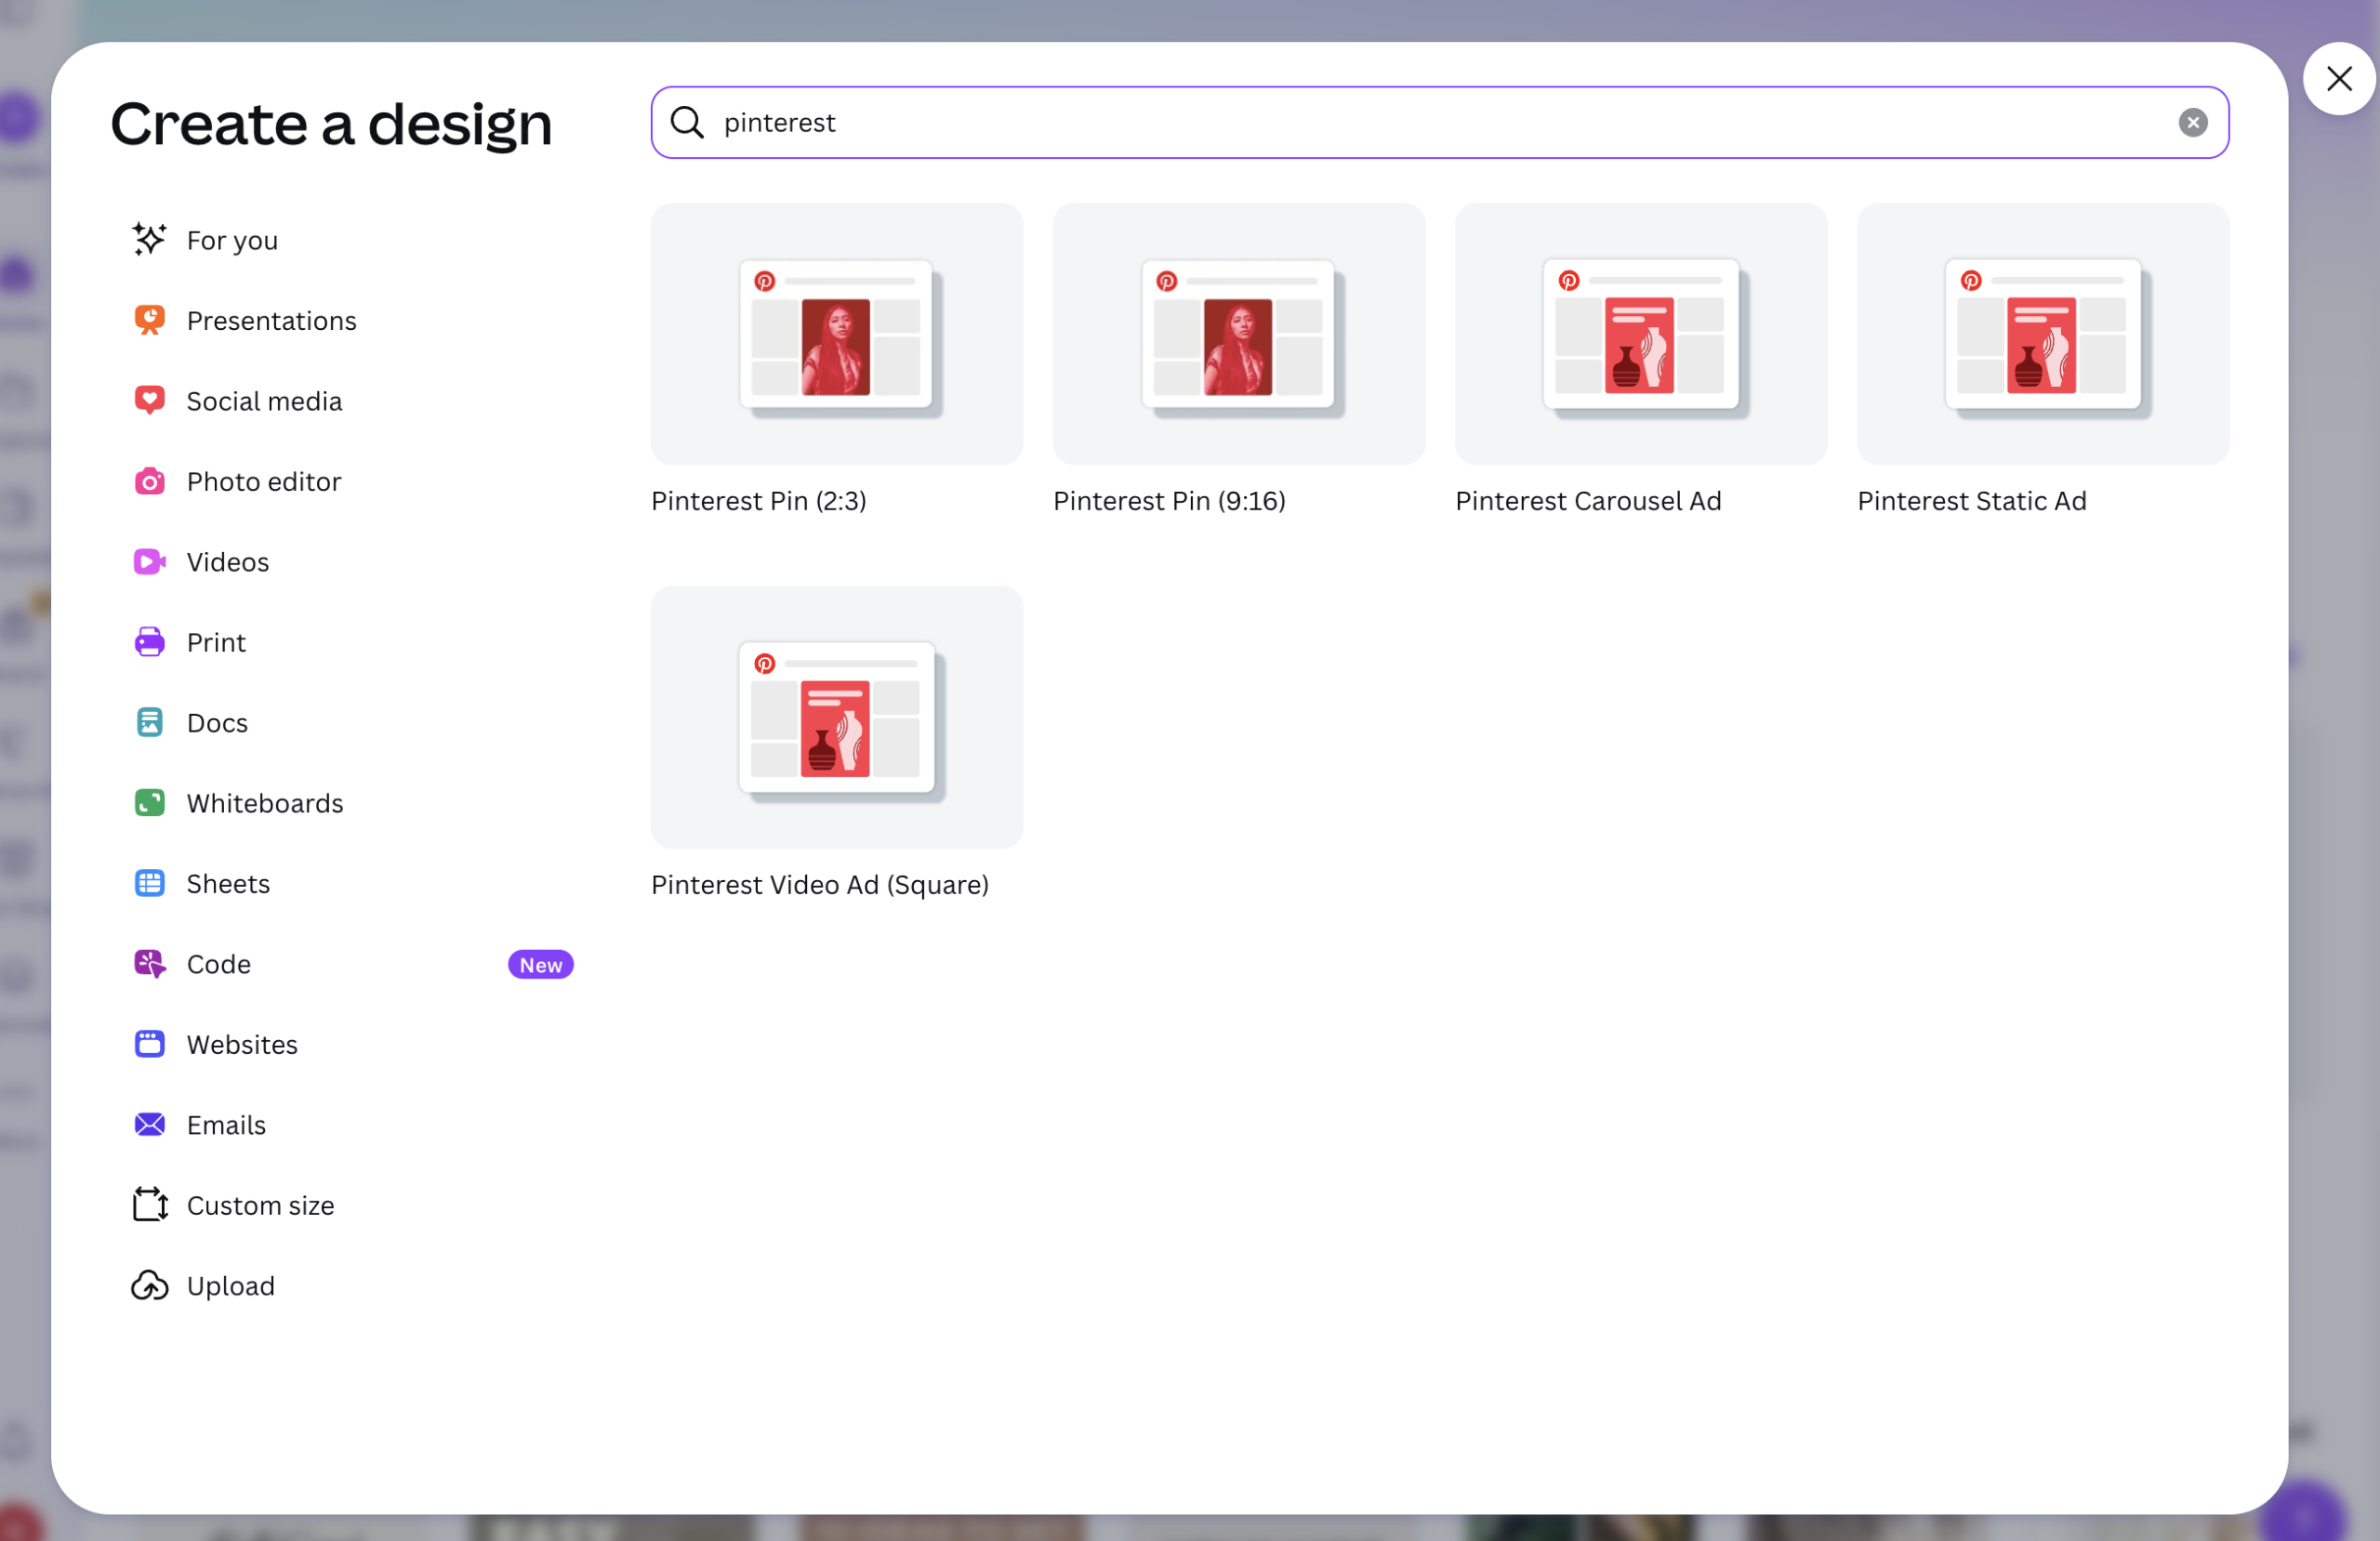Switch to the Print category
Viewport: 2380px width, 1541px height.
[216, 642]
